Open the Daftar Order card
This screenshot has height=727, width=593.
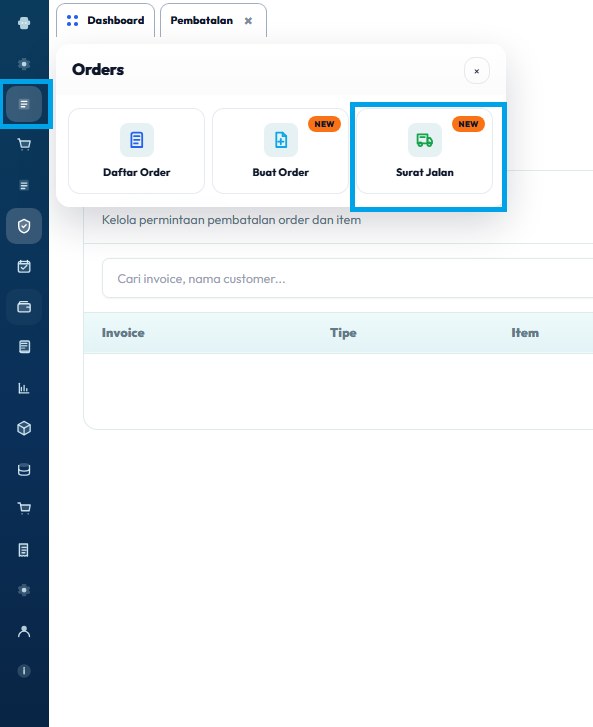point(136,151)
